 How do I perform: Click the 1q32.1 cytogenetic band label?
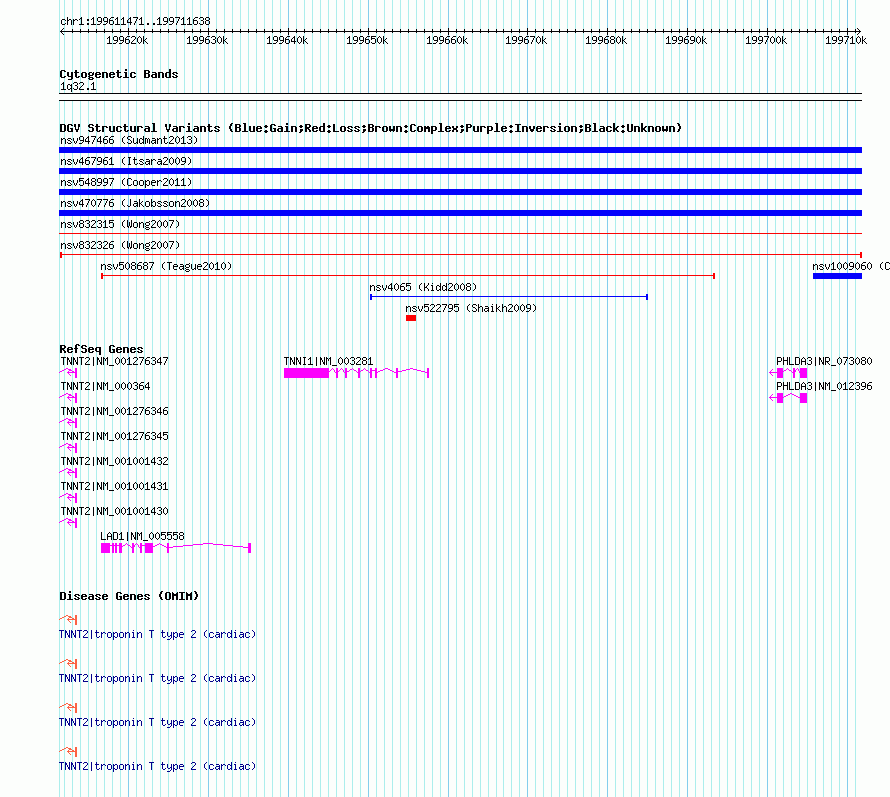pyautogui.click(x=78, y=86)
